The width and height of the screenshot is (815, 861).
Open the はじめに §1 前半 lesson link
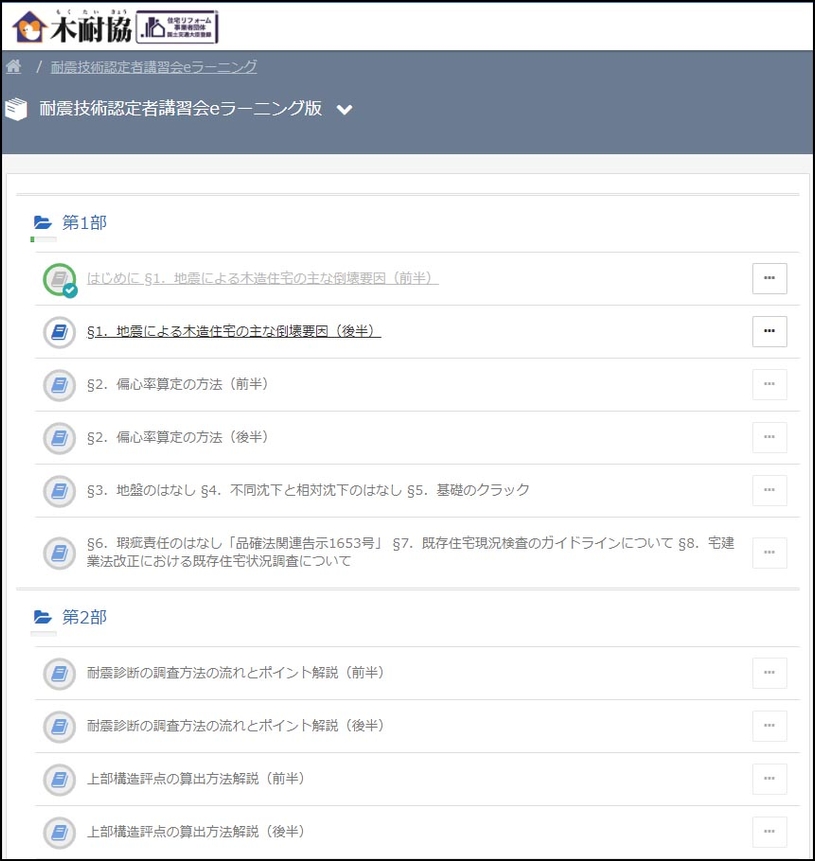pyautogui.click(x=262, y=278)
